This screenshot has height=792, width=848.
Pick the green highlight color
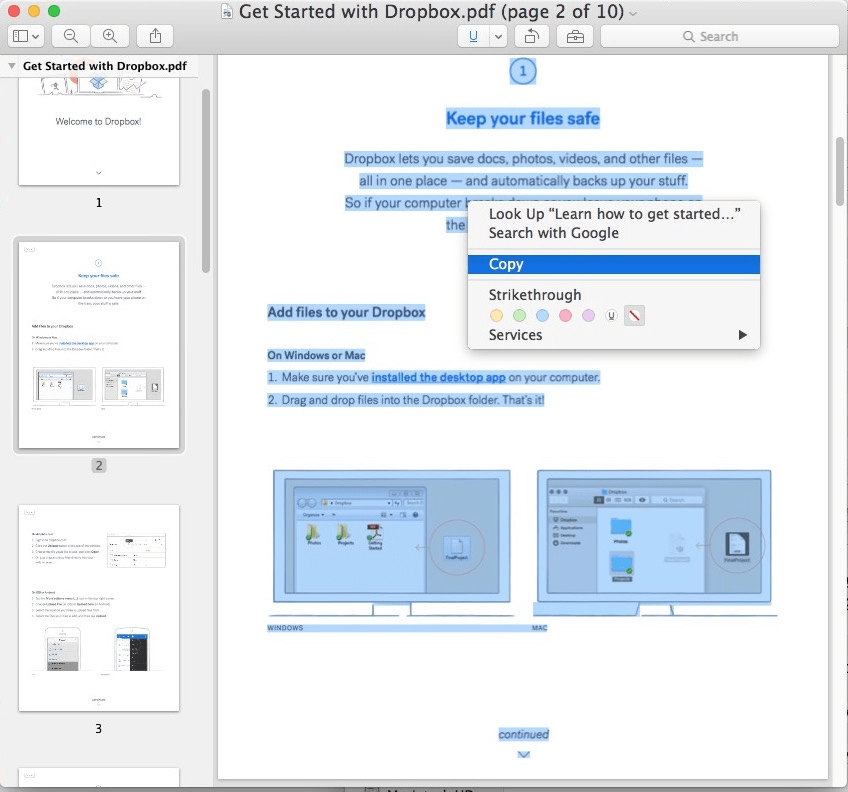tap(519, 315)
